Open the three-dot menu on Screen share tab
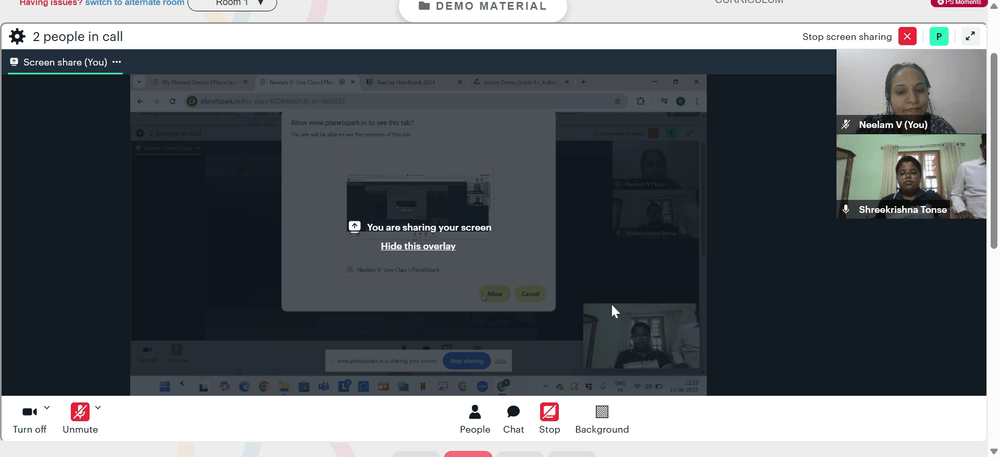Image resolution: width=1000 pixels, height=457 pixels. 117,62
